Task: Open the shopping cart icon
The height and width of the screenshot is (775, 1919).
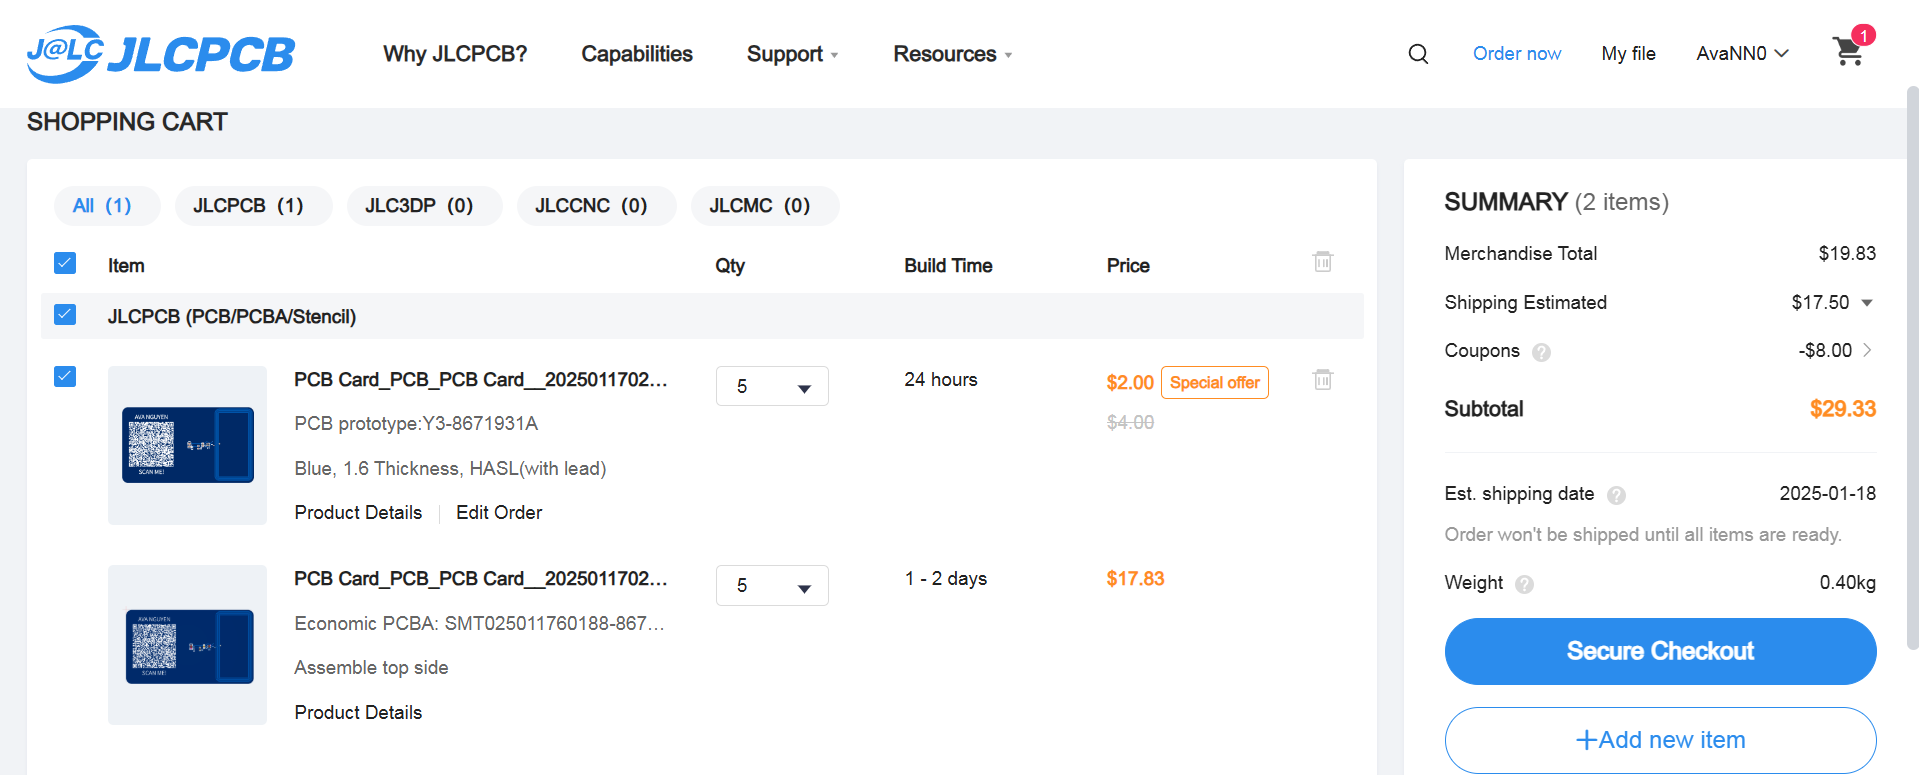Action: click(1848, 52)
